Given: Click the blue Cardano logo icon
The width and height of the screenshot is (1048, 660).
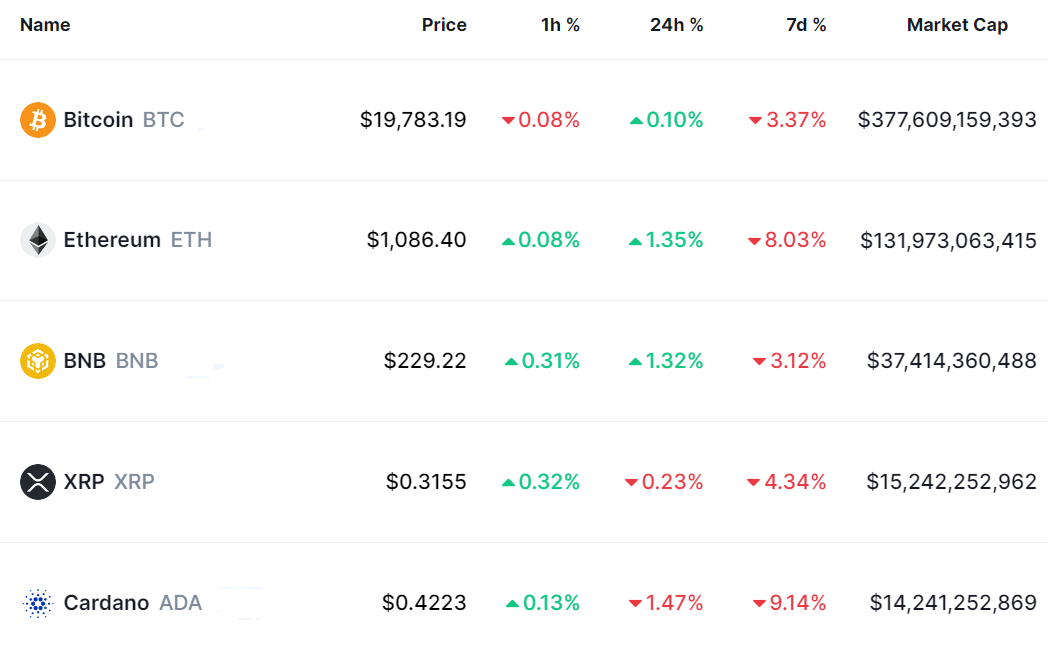Looking at the screenshot, I should [37, 603].
